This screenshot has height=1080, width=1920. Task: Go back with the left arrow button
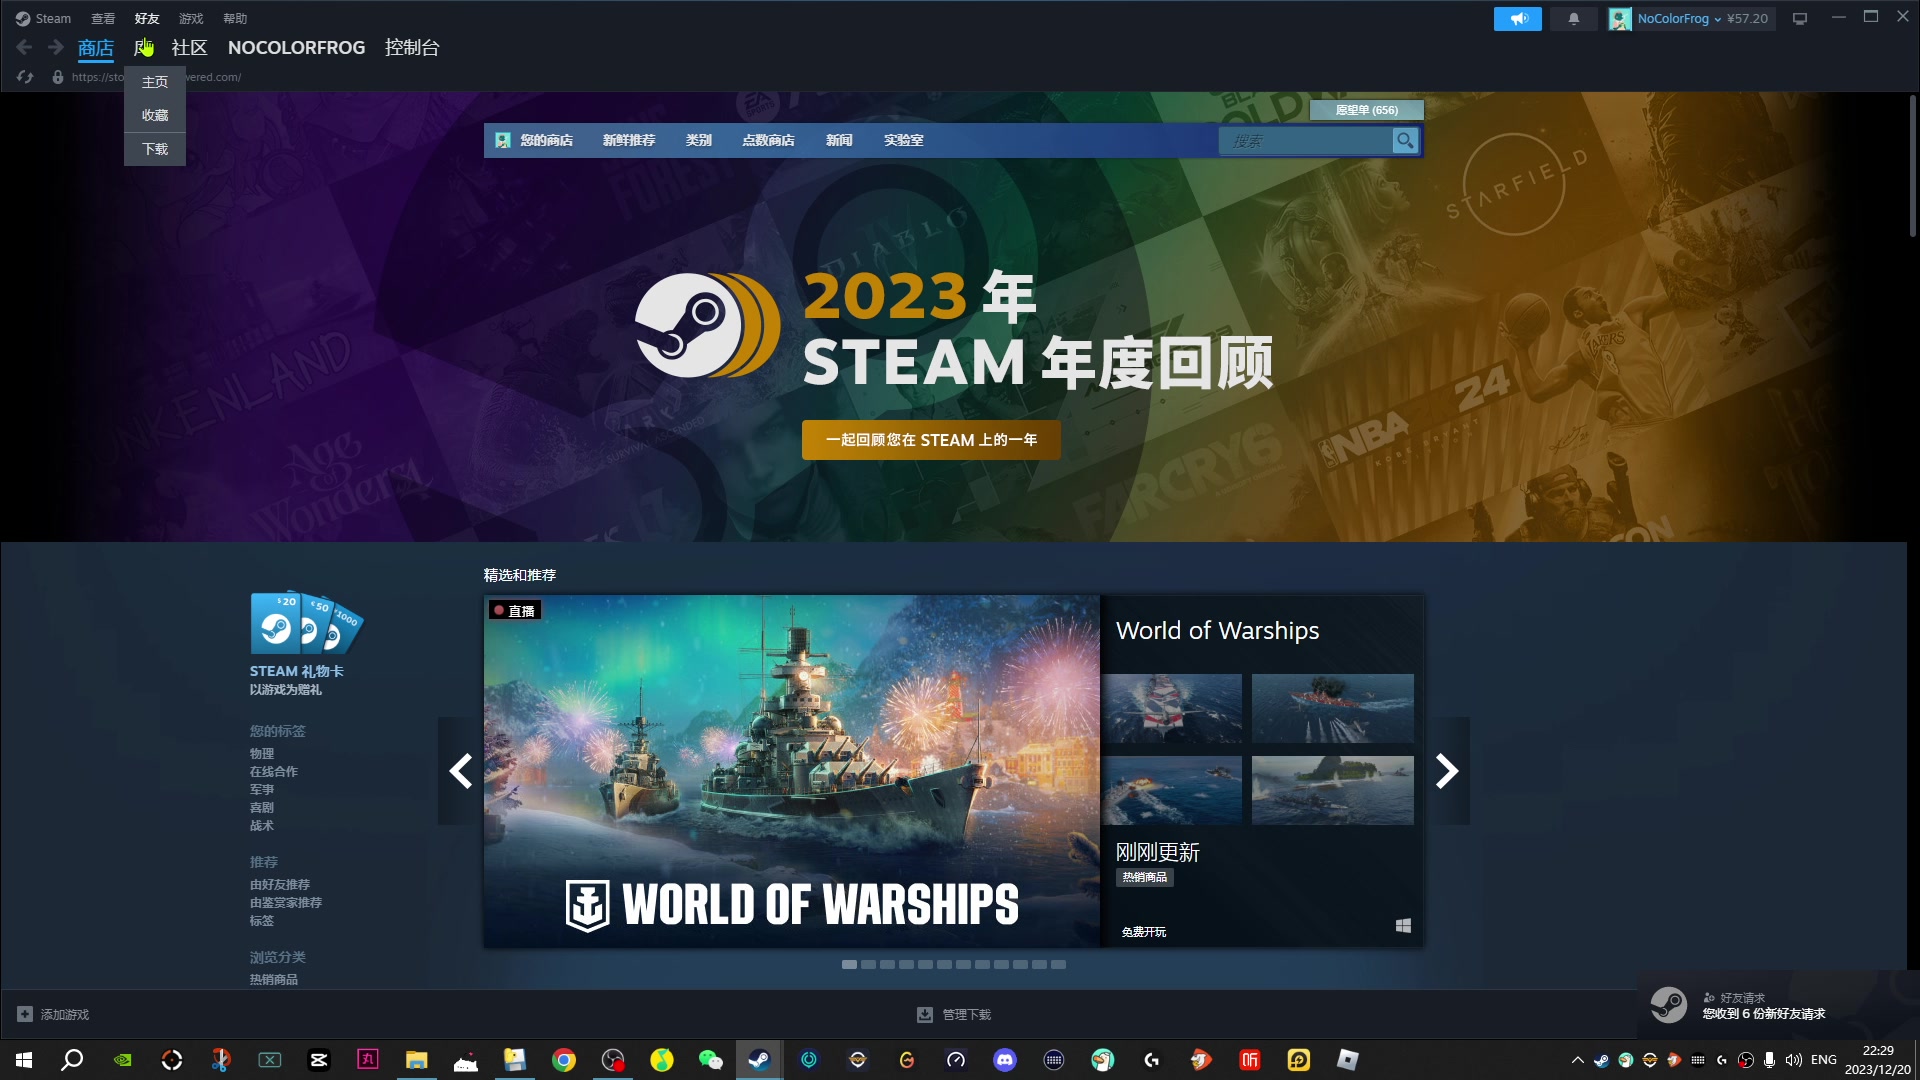click(25, 47)
